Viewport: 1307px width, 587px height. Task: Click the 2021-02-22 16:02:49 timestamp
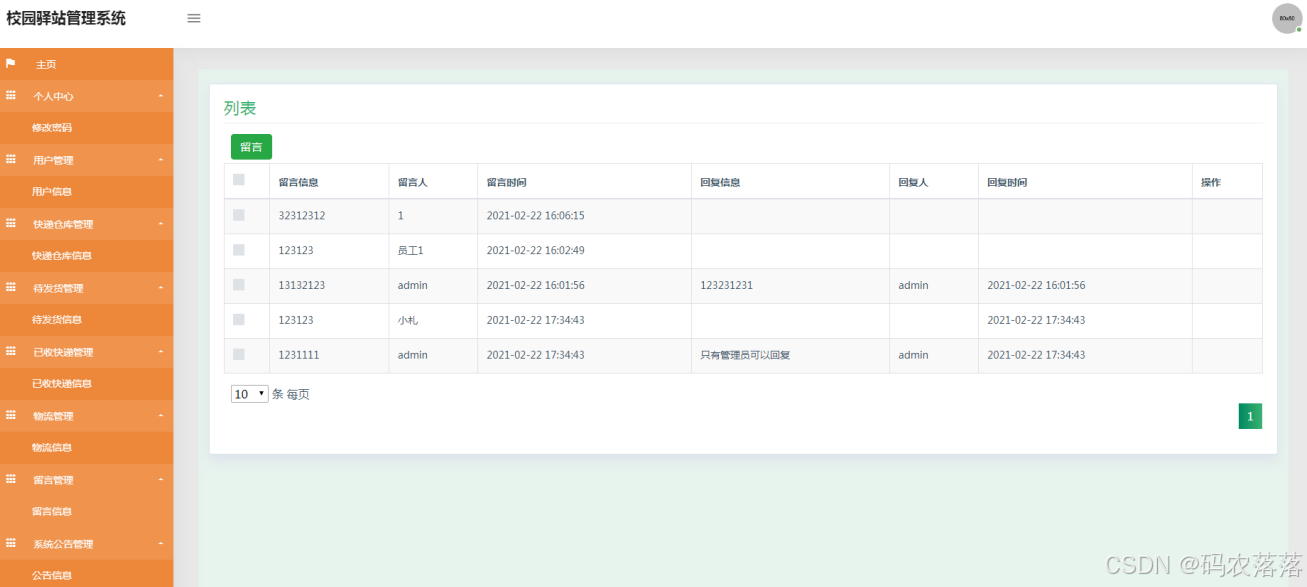click(535, 250)
